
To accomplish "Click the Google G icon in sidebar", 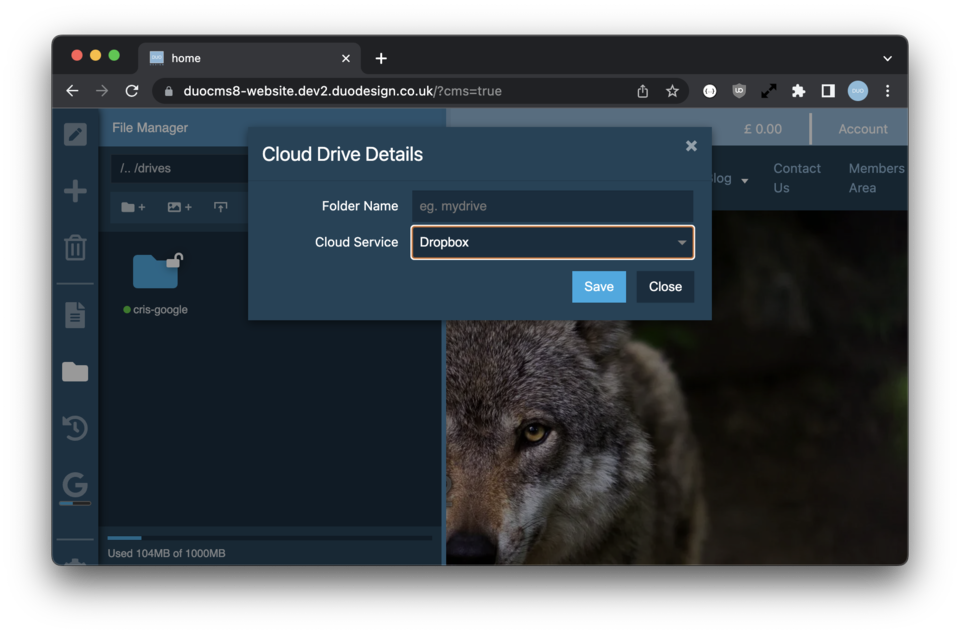I will point(75,486).
